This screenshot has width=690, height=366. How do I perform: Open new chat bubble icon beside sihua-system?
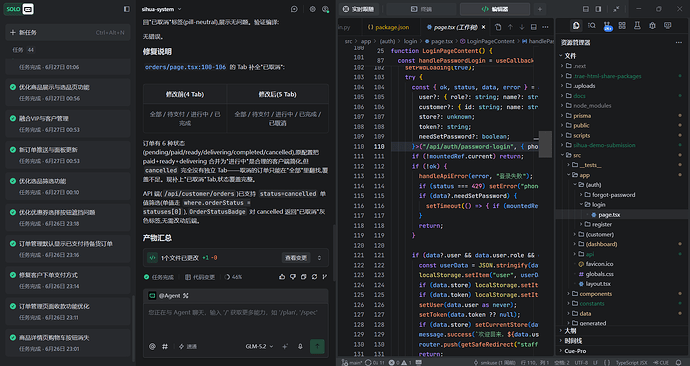(294, 9)
